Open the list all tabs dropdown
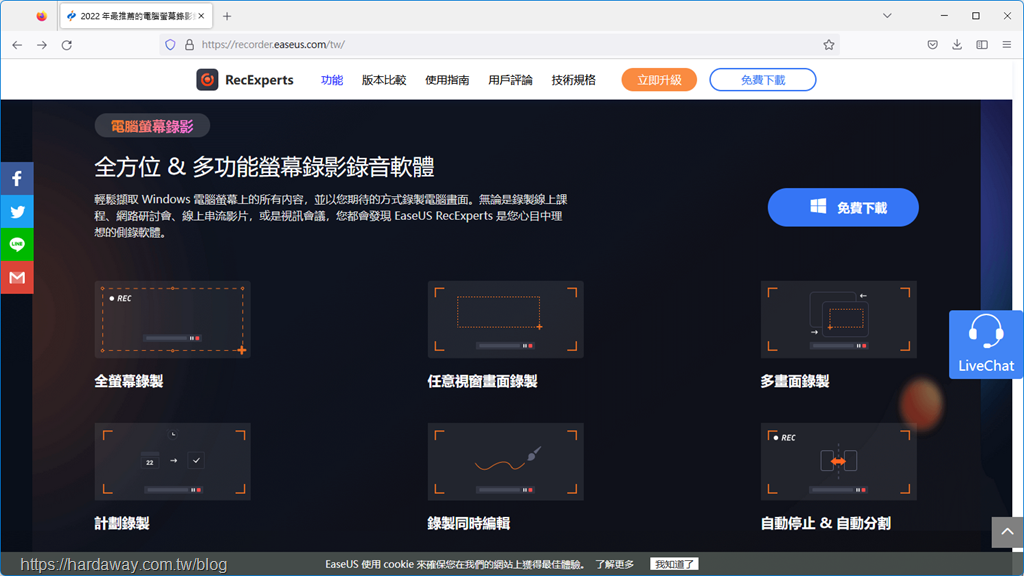The image size is (1024, 576). [887, 16]
